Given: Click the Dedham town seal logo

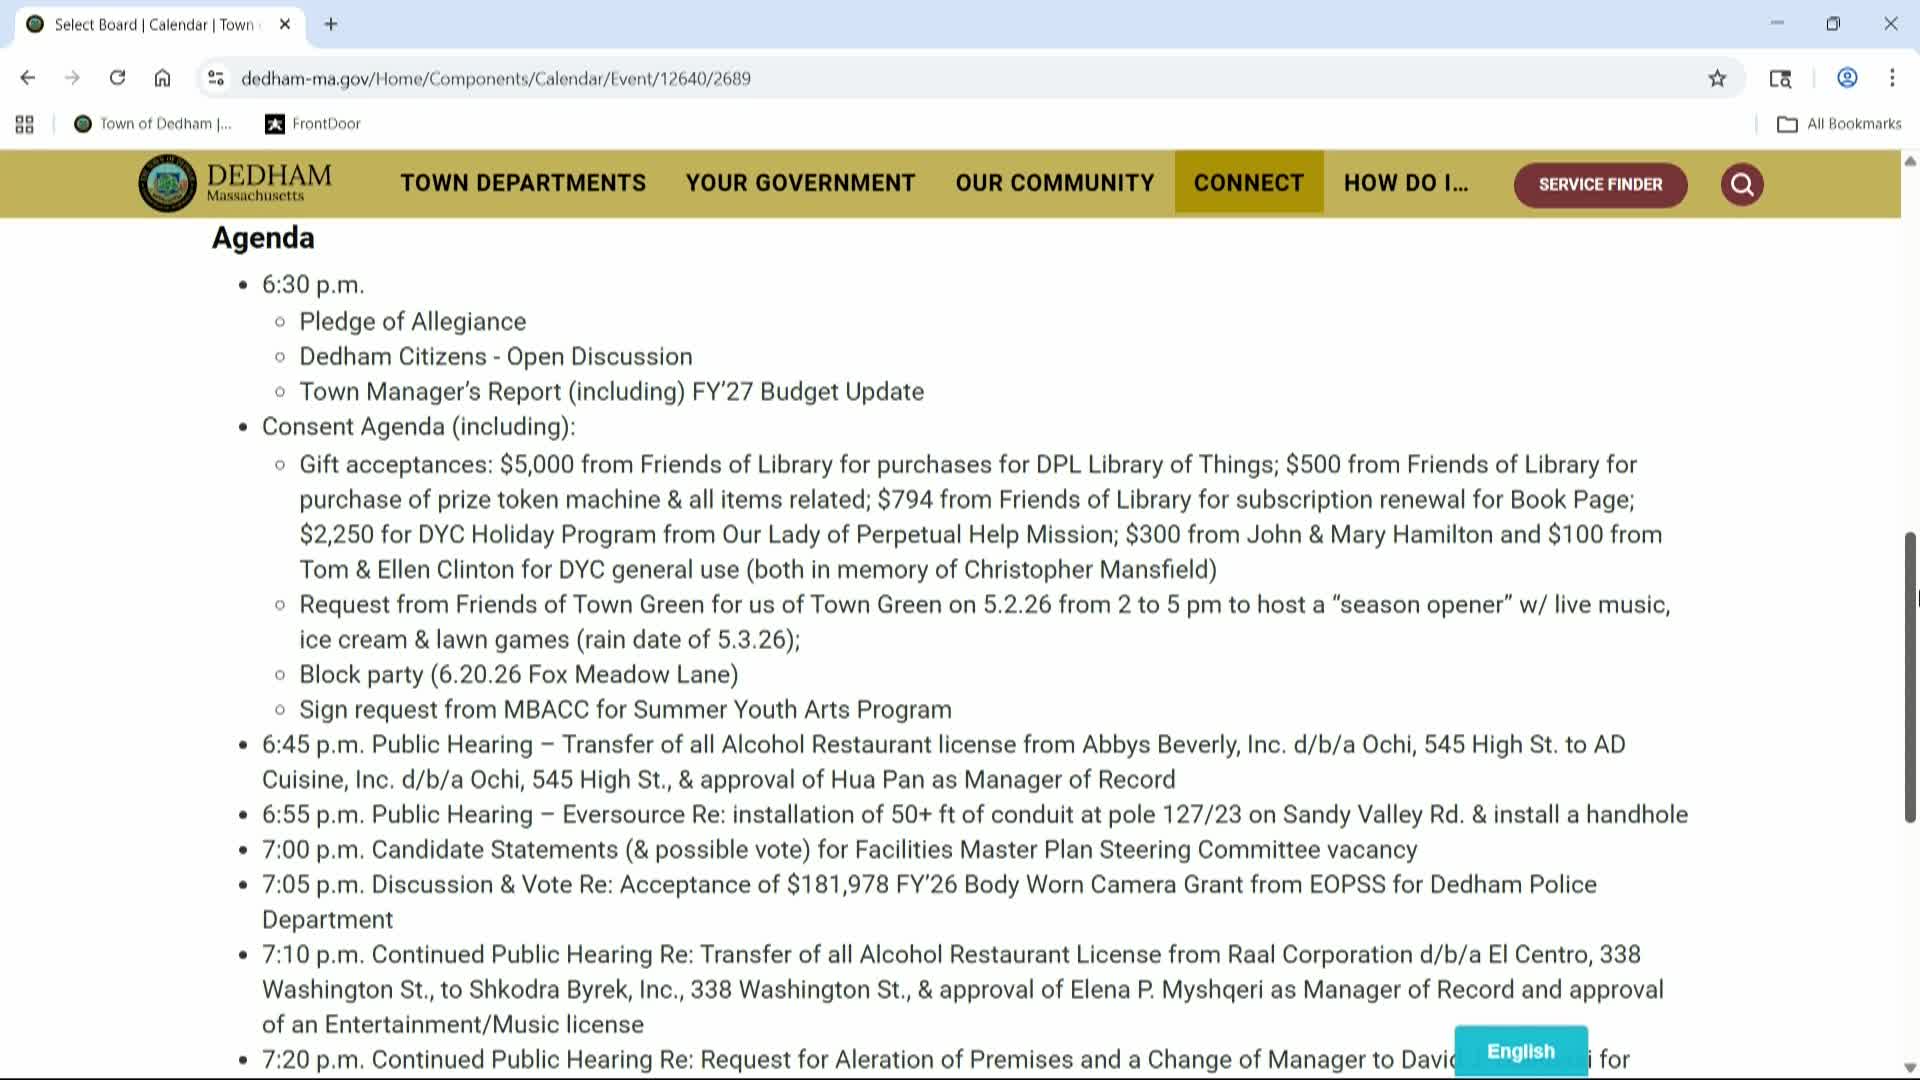Looking at the screenshot, I should coord(167,183).
